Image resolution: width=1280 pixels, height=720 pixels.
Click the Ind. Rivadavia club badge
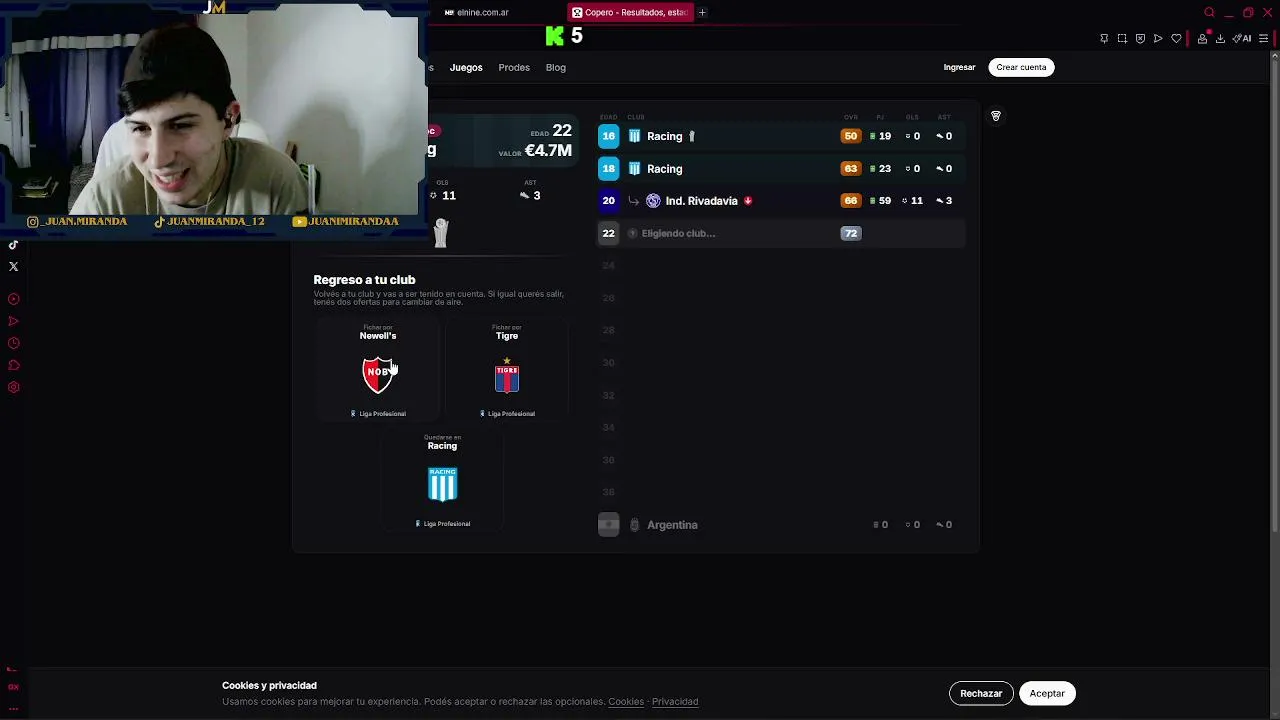pos(653,201)
